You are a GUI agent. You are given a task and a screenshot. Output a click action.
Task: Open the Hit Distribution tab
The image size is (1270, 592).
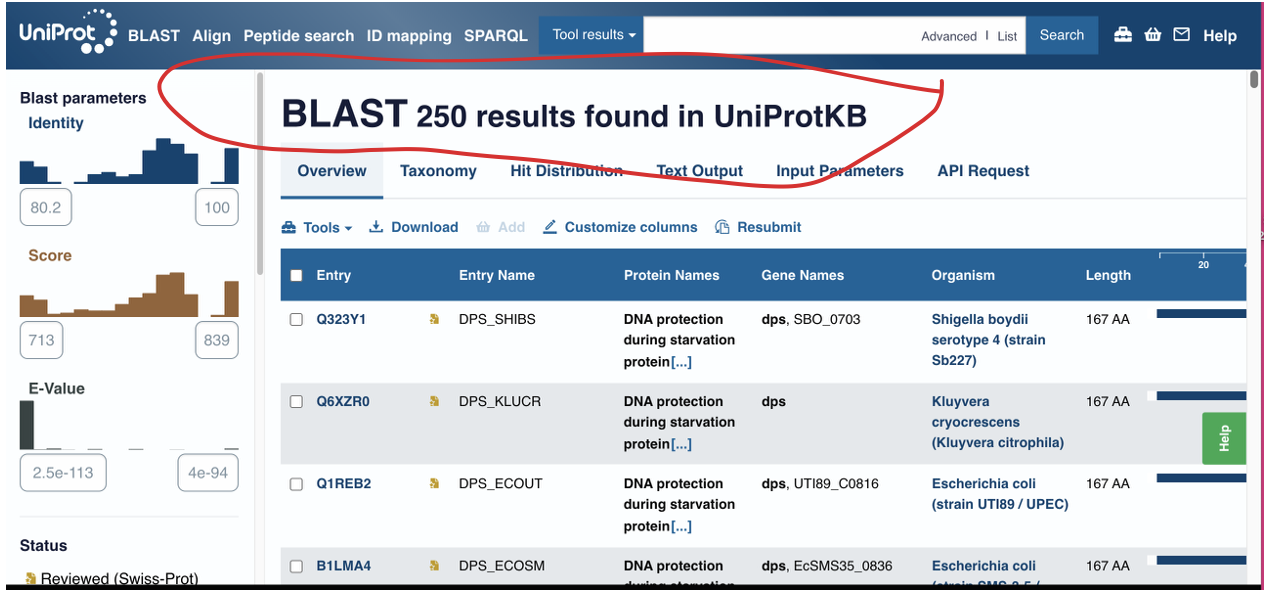pyautogui.click(x=566, y=171)
